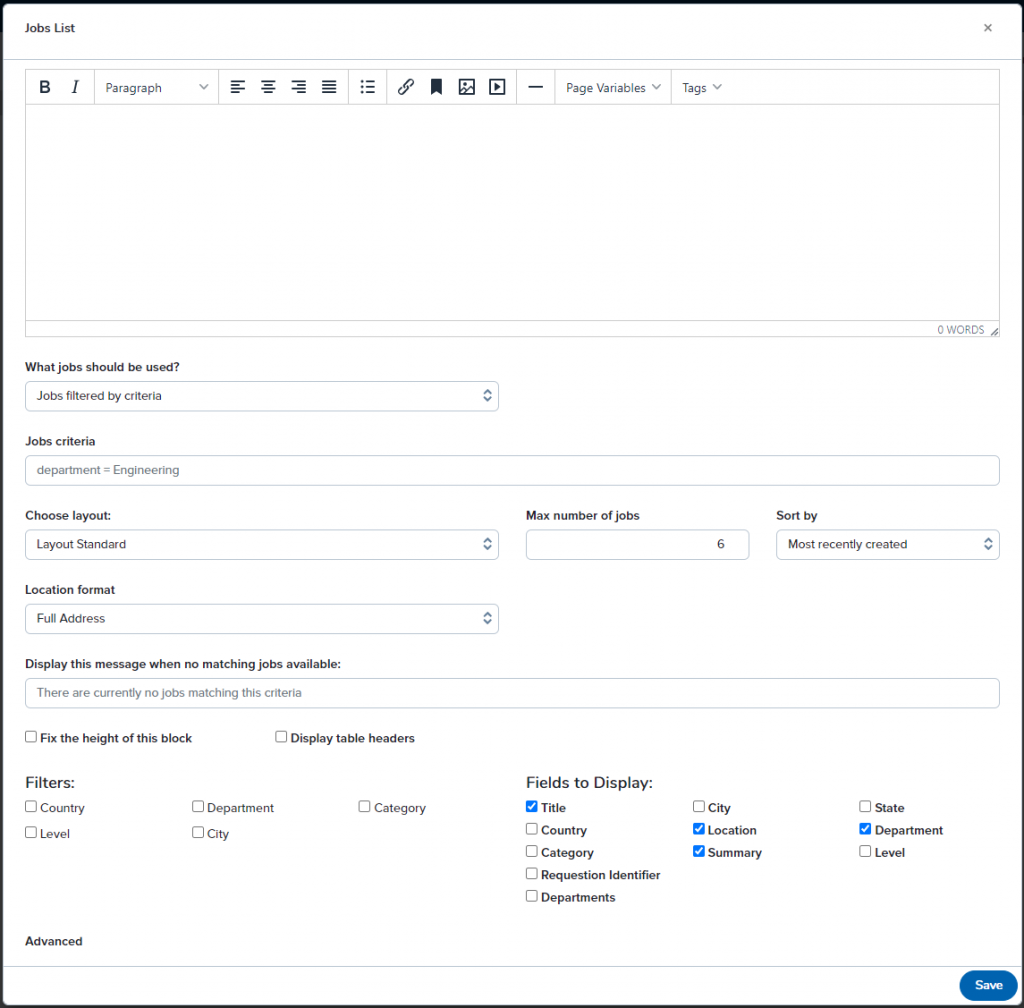
Task: Insert a hyperlink using link icon
Action: click(406, 88)
